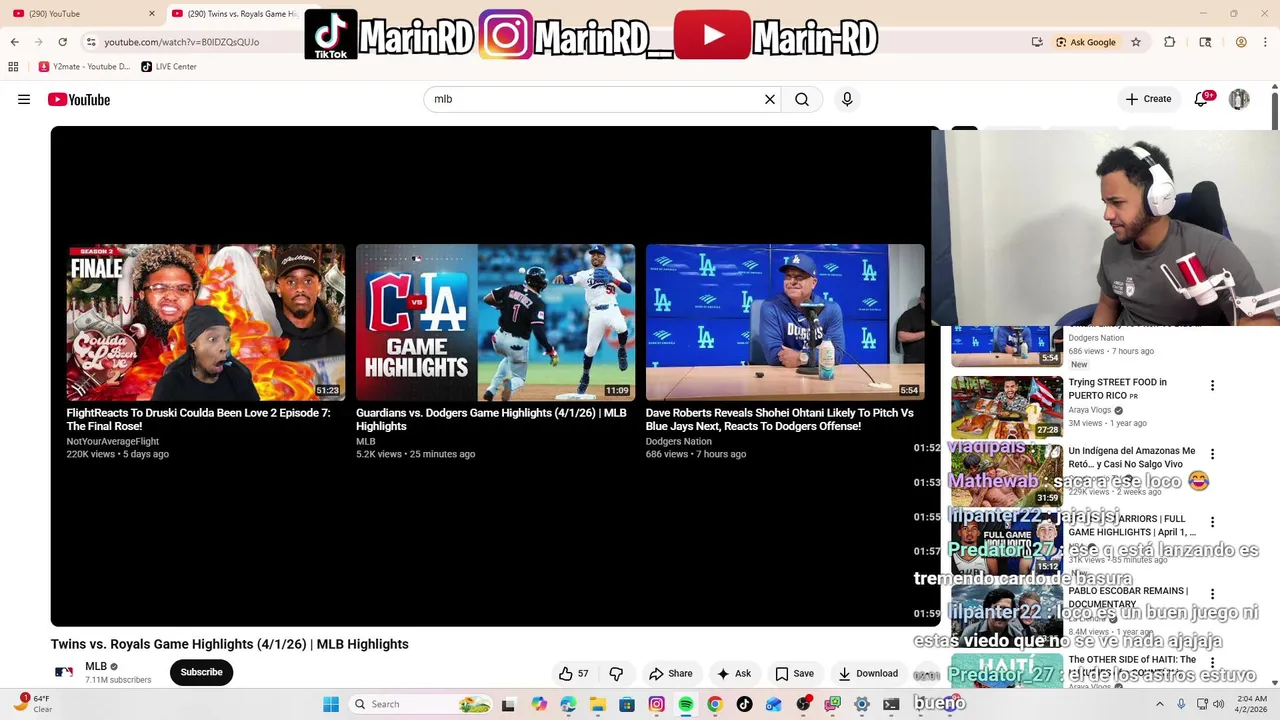Open options for The OTHER SIDE of HAITI video
Screen dimensions: 1280x720
[1212, 662]
